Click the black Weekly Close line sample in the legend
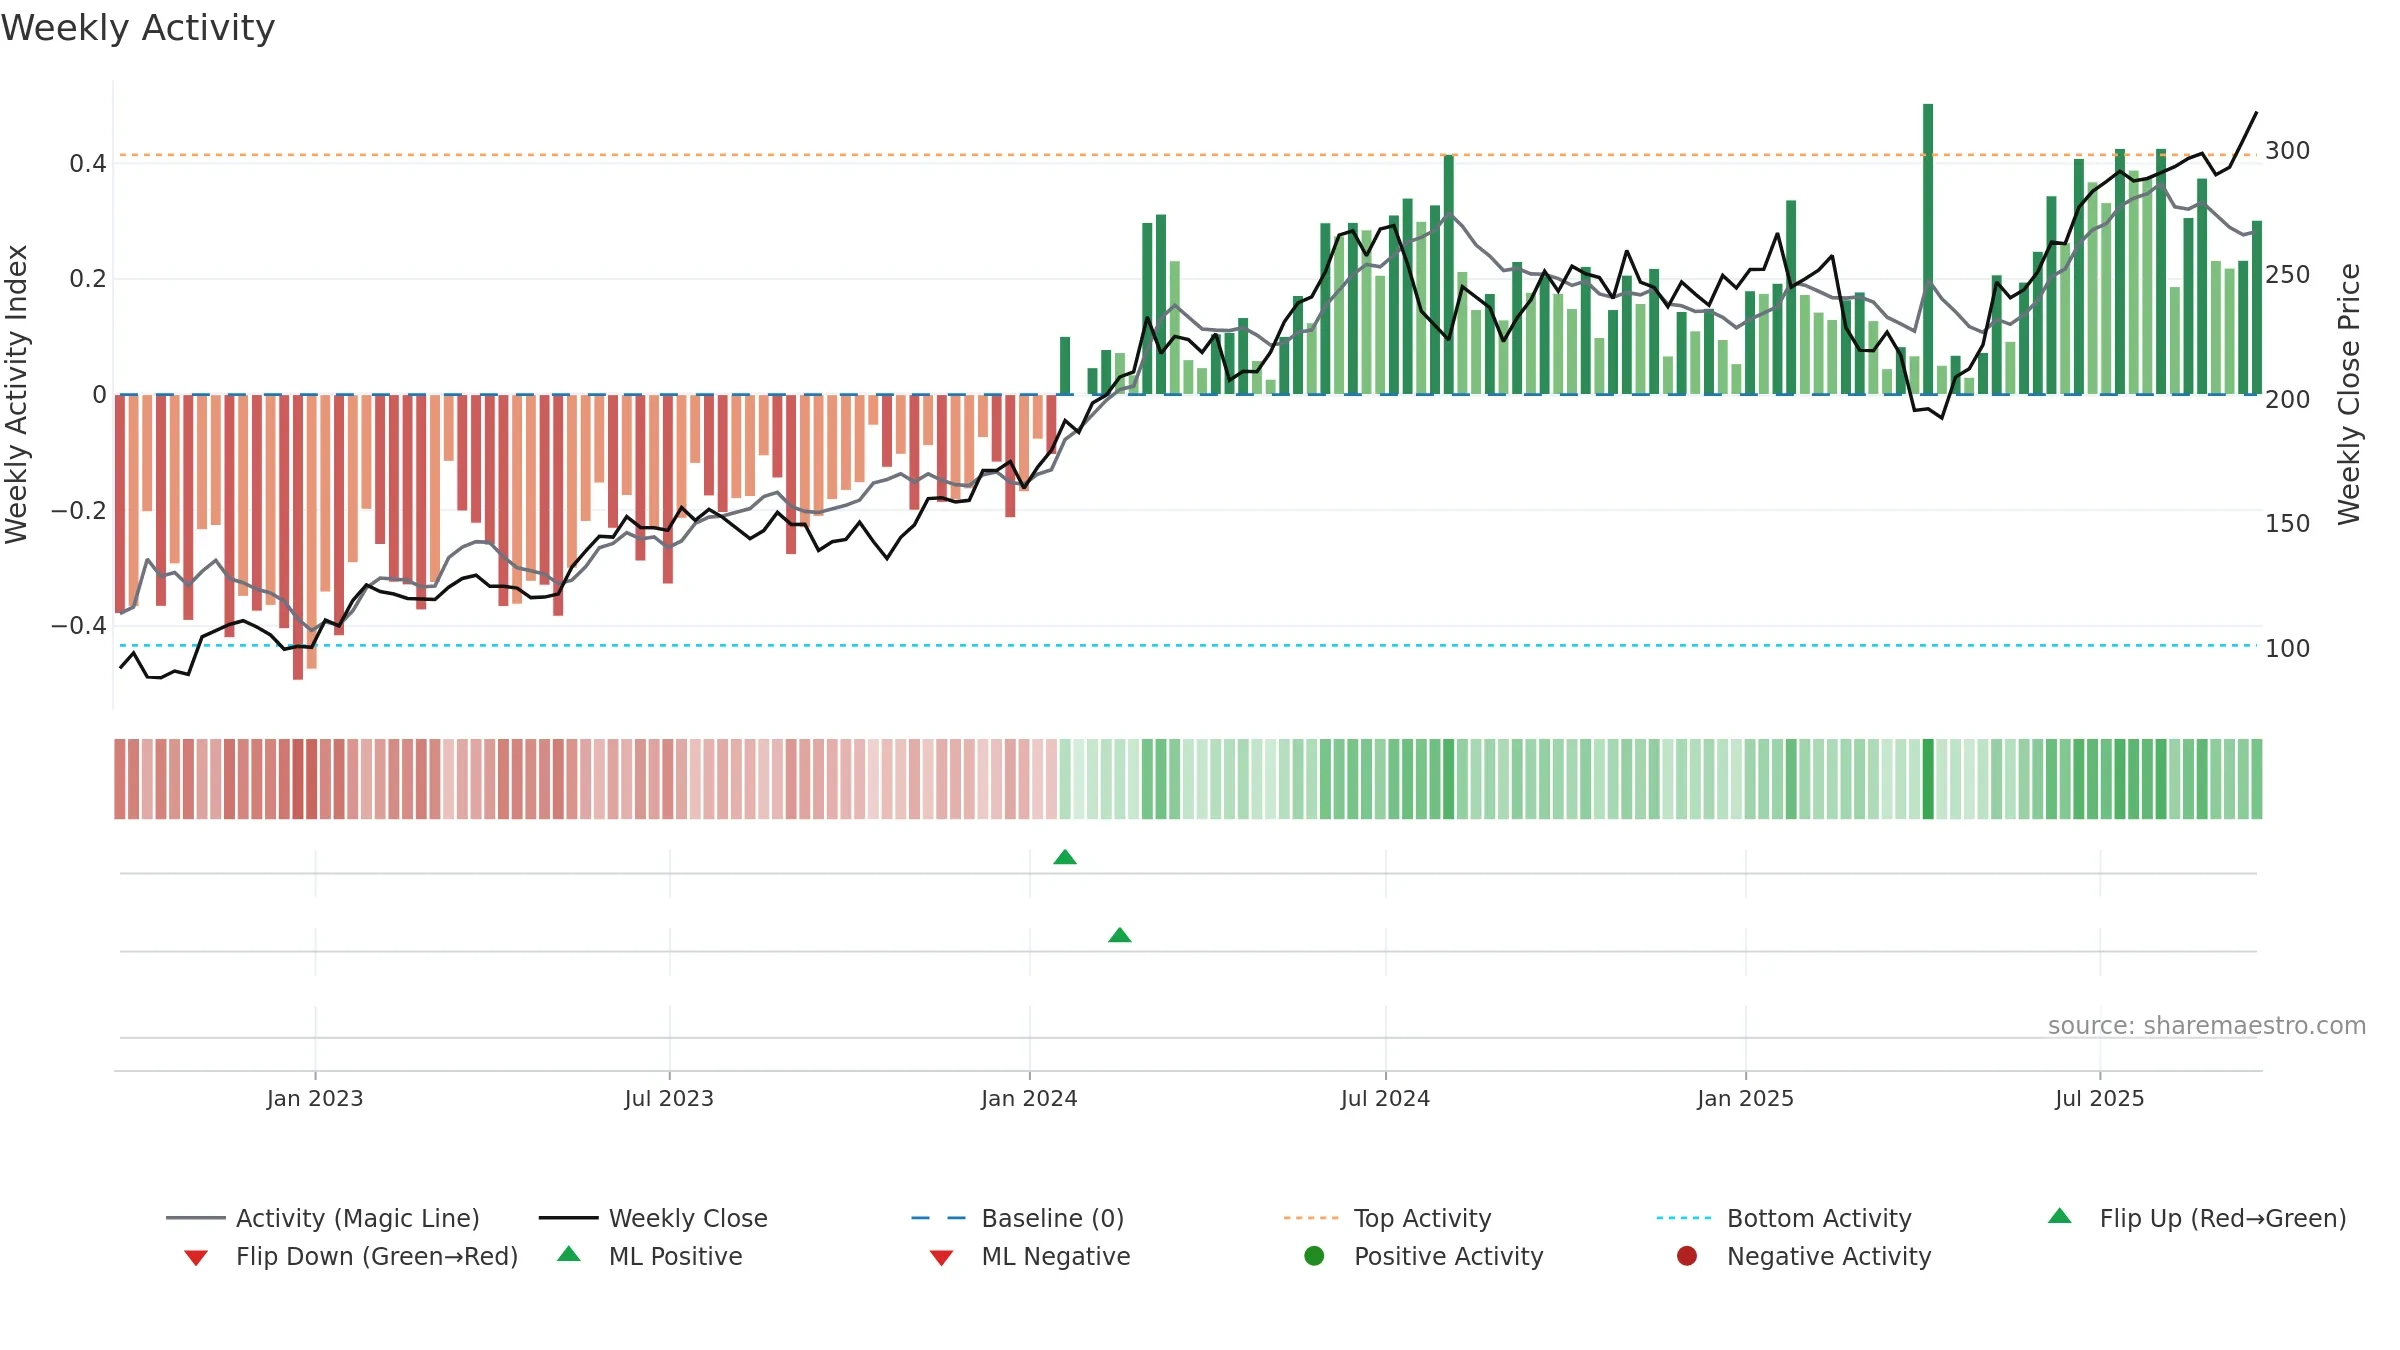 (569, 1218)
